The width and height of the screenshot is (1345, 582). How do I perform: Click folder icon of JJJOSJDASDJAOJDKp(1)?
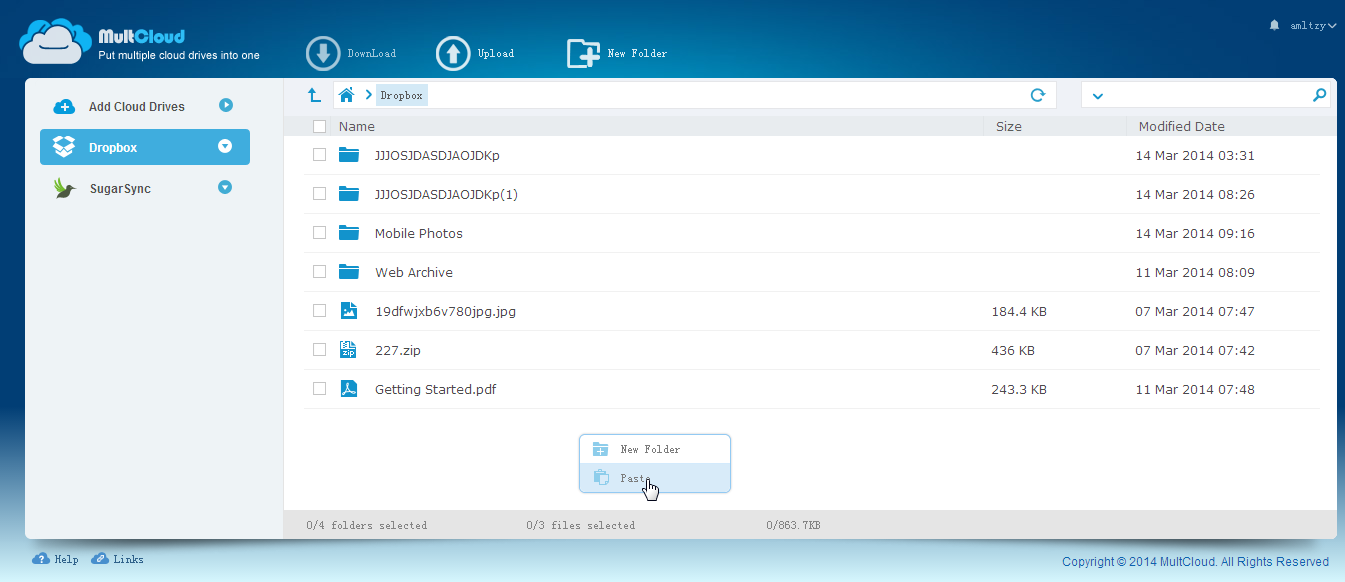348,194
